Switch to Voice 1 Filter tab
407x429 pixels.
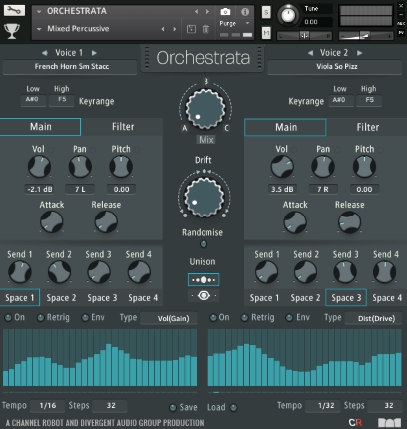coord(123,127)
